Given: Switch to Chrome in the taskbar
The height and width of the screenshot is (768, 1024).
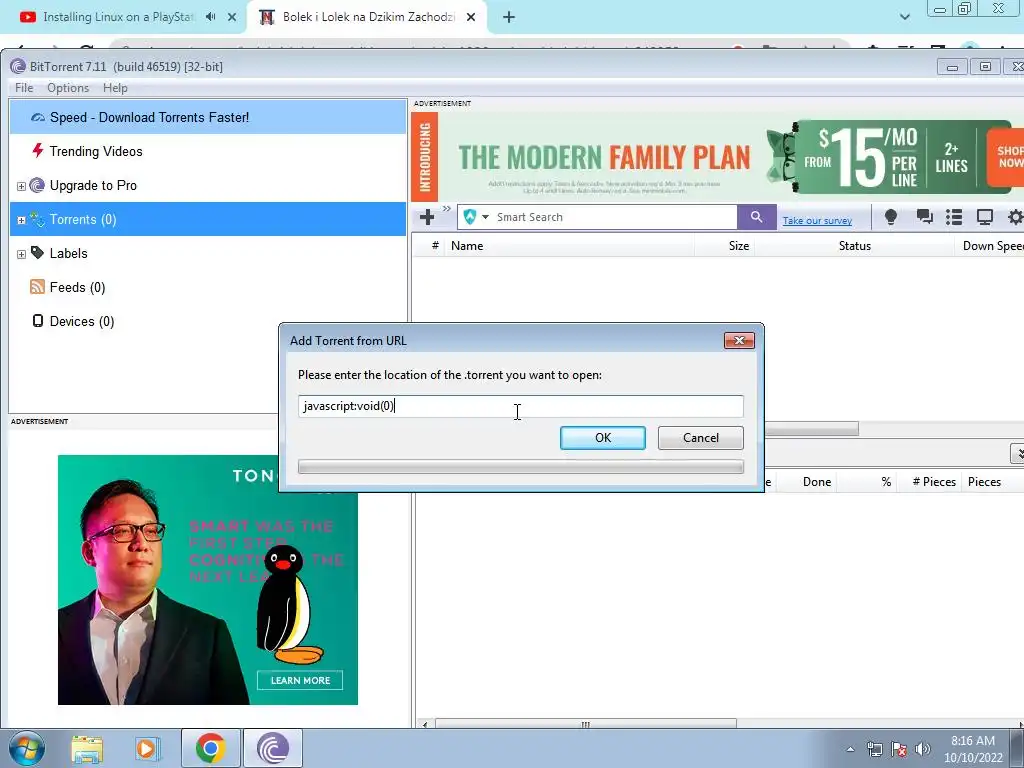Looking at the screenshot, I should tap(210, 748).
